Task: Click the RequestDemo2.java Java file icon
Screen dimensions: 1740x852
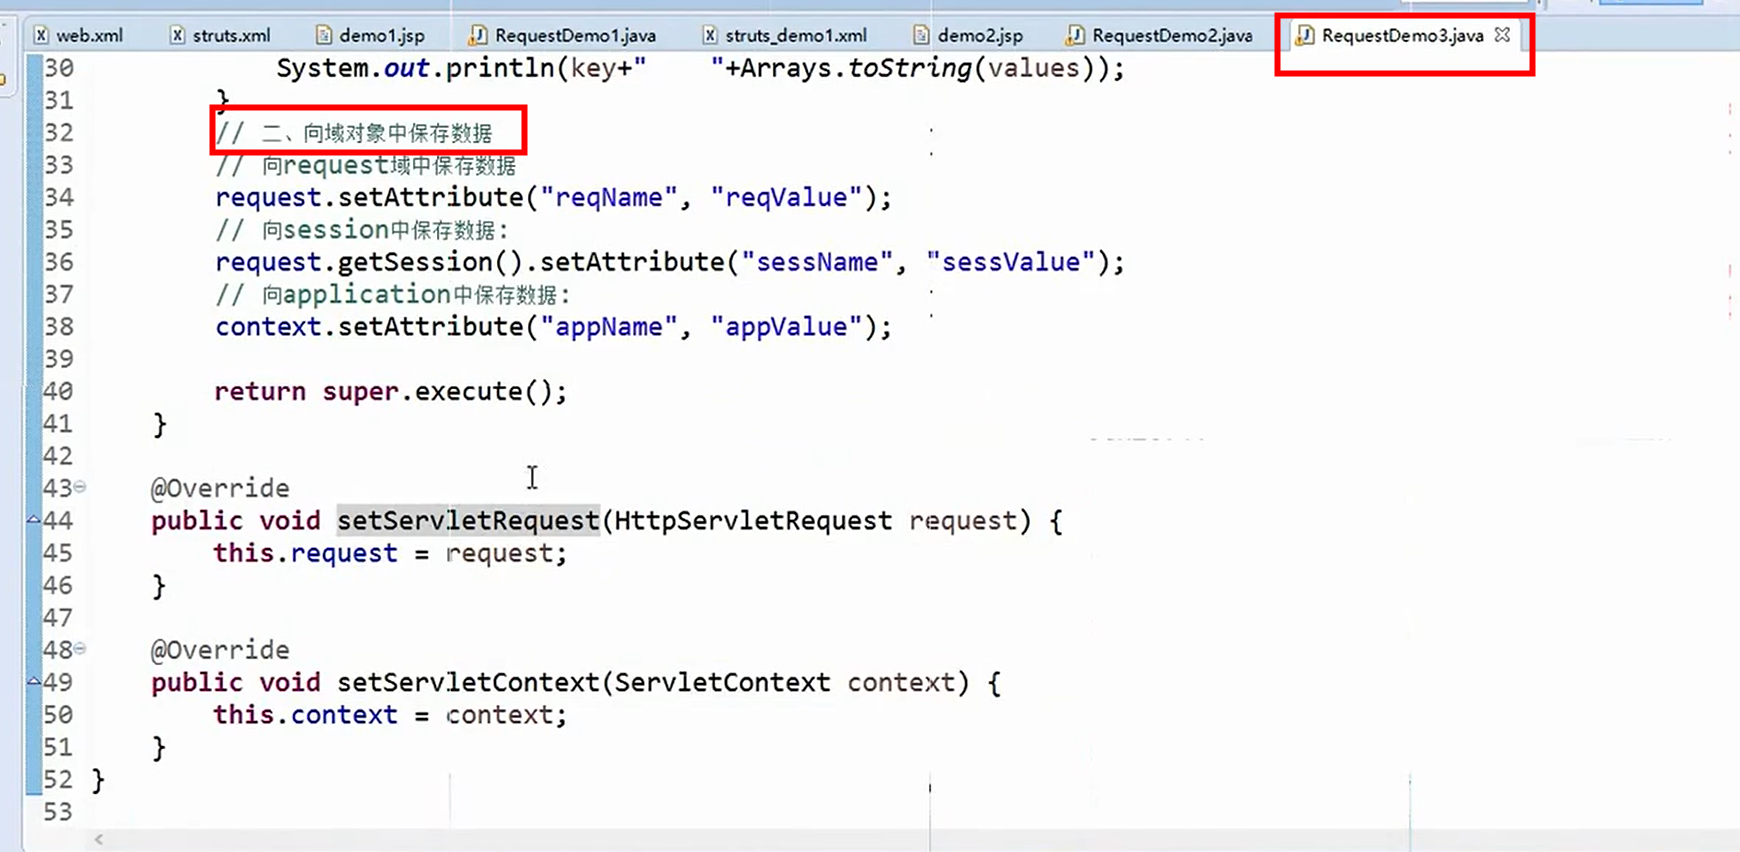Action: click(1075, 36)
